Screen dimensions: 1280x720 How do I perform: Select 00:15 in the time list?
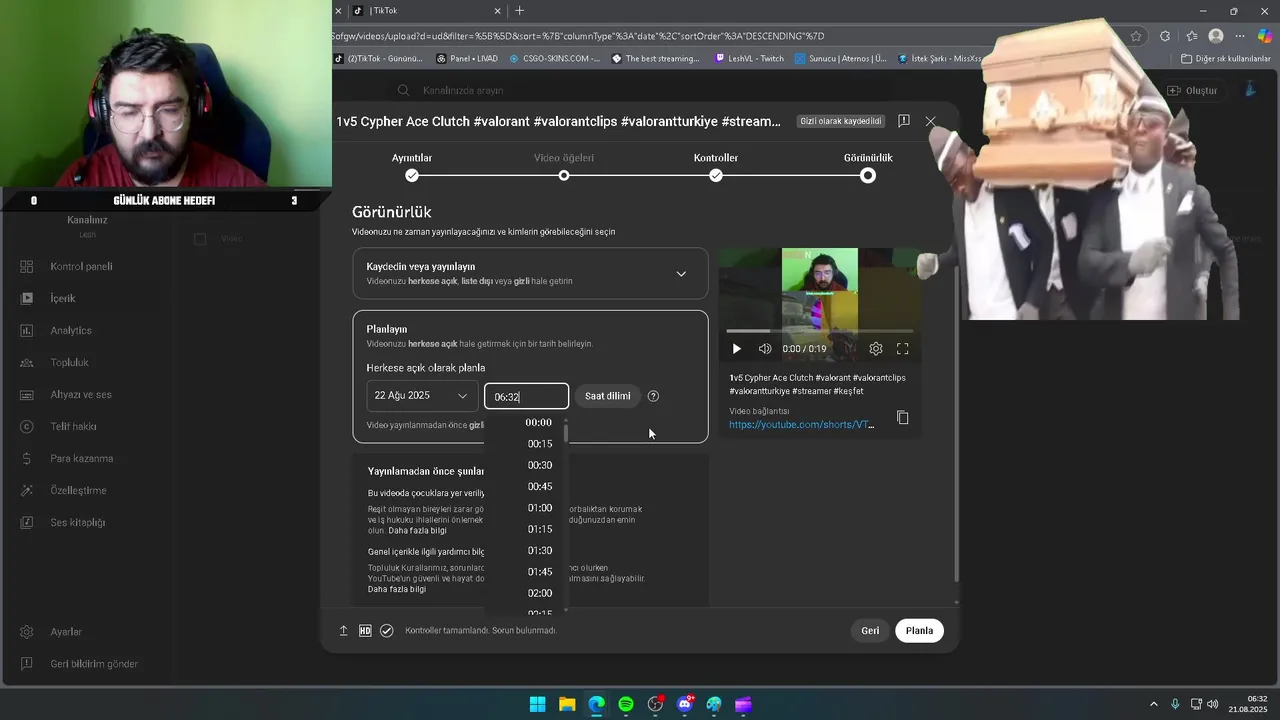coord(539,444)
